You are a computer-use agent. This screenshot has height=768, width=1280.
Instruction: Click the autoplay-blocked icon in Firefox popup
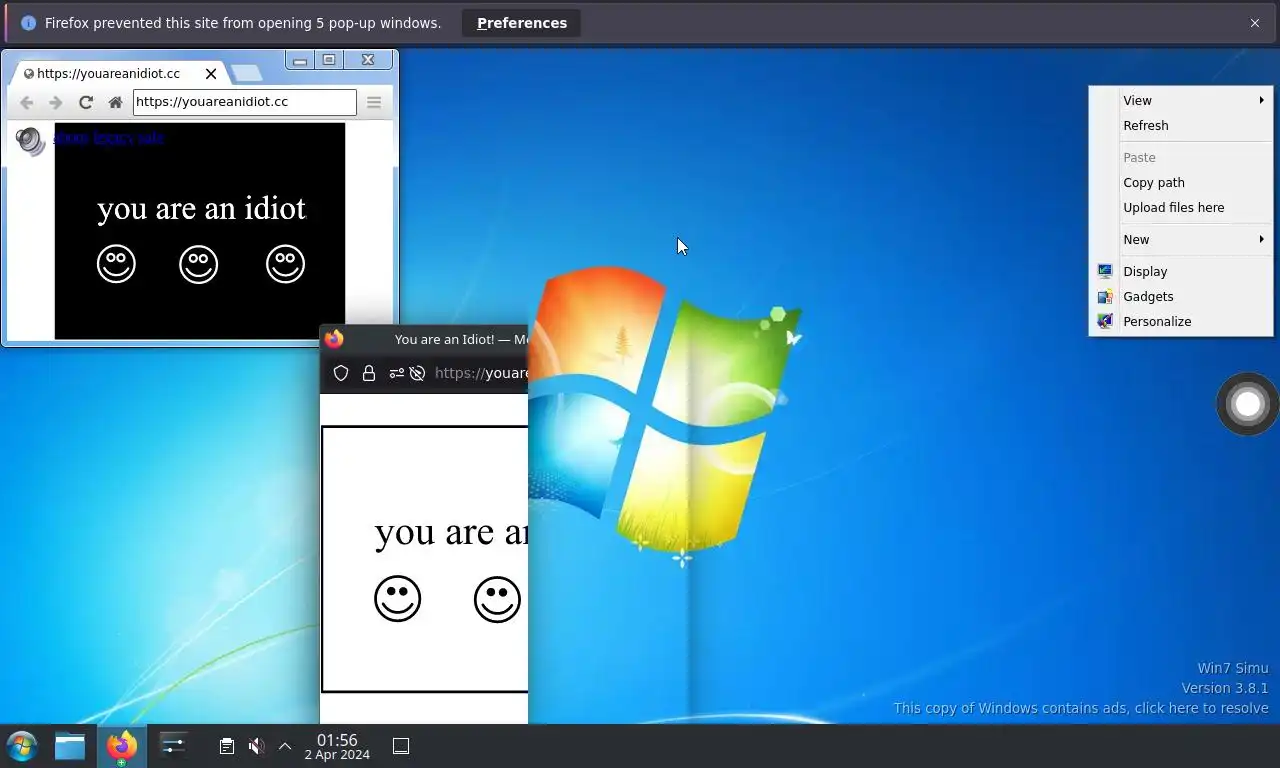pos(417,373)
